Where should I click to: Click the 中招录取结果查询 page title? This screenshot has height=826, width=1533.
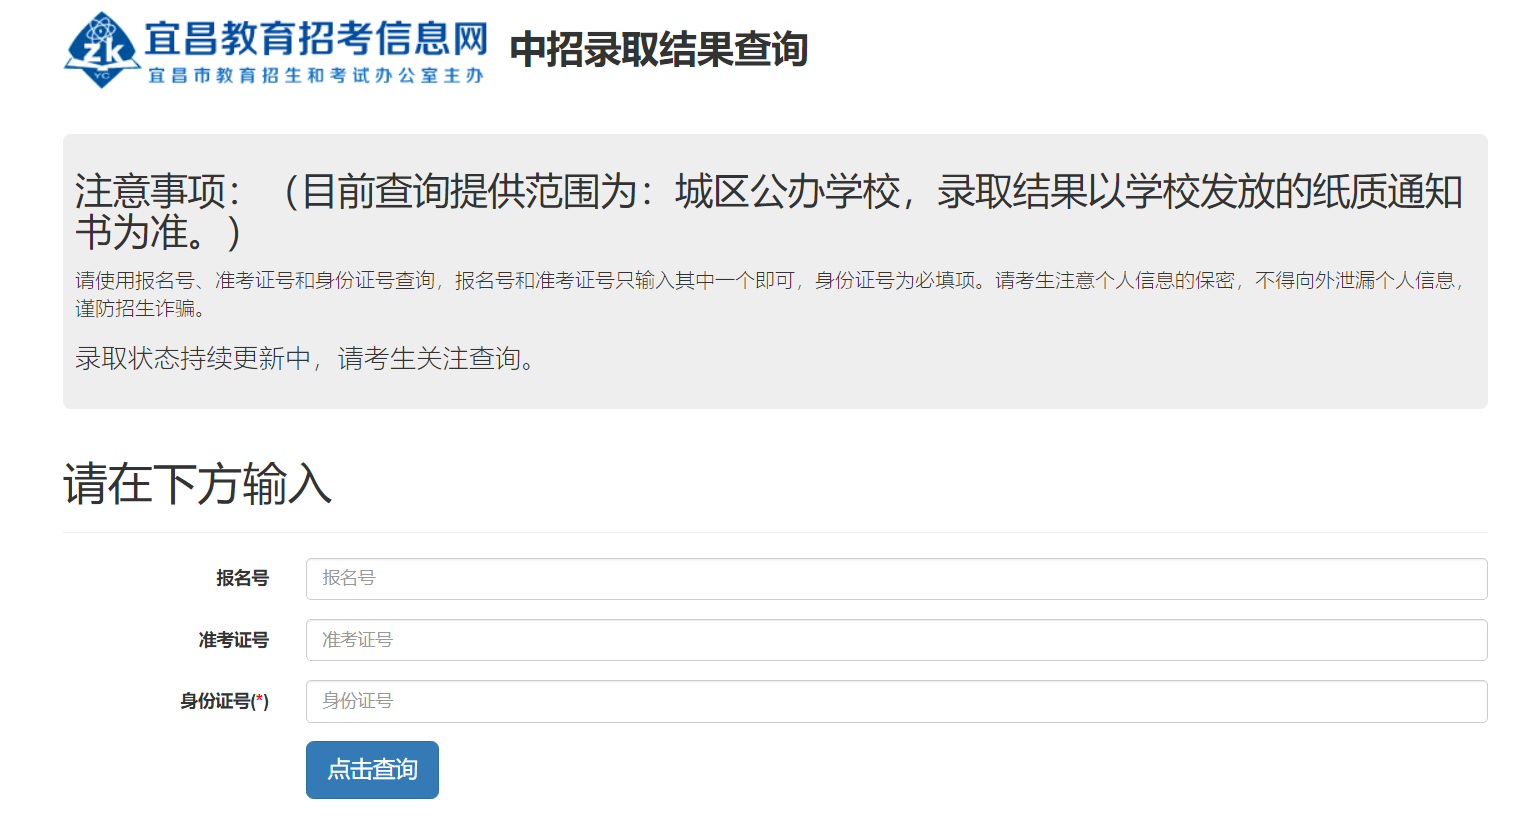[x=658, y=49]
